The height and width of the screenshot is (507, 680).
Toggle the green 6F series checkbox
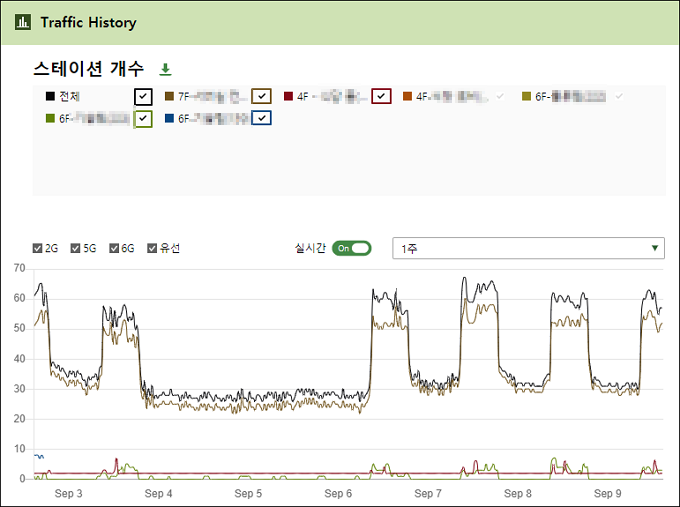point(143,118)
